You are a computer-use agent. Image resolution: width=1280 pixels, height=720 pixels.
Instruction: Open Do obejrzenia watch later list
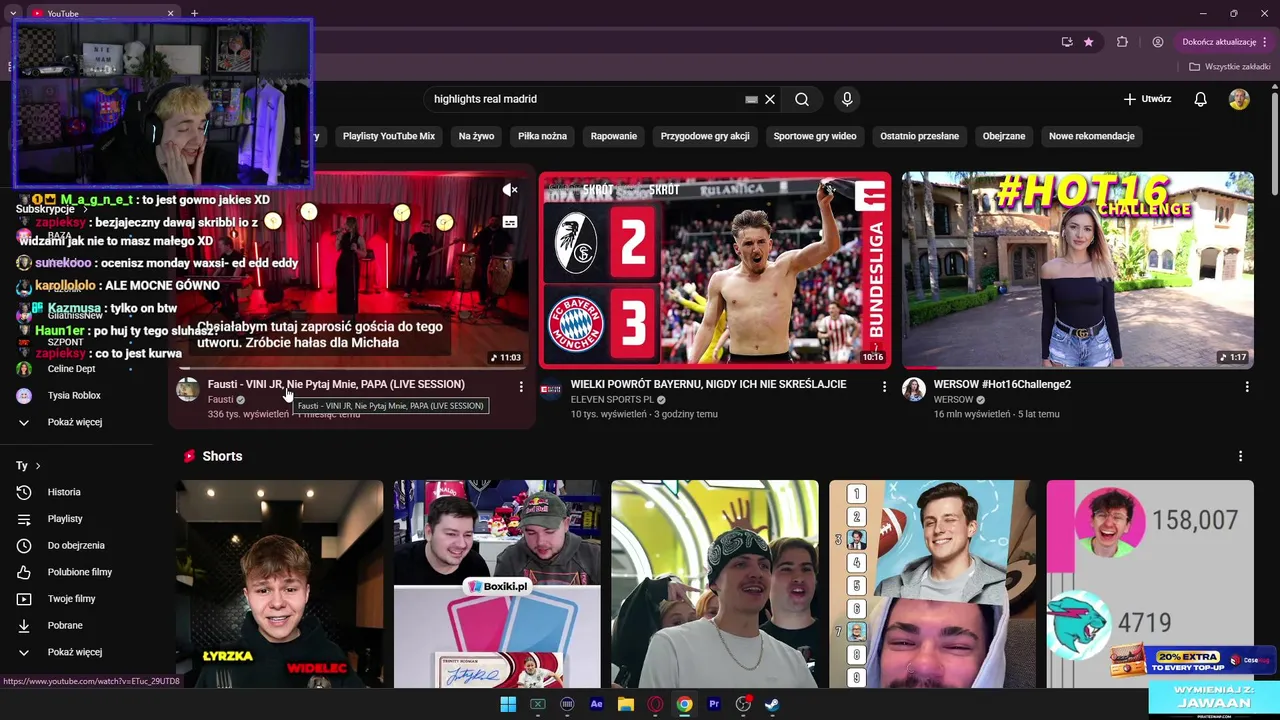click(x=77, y=545)
